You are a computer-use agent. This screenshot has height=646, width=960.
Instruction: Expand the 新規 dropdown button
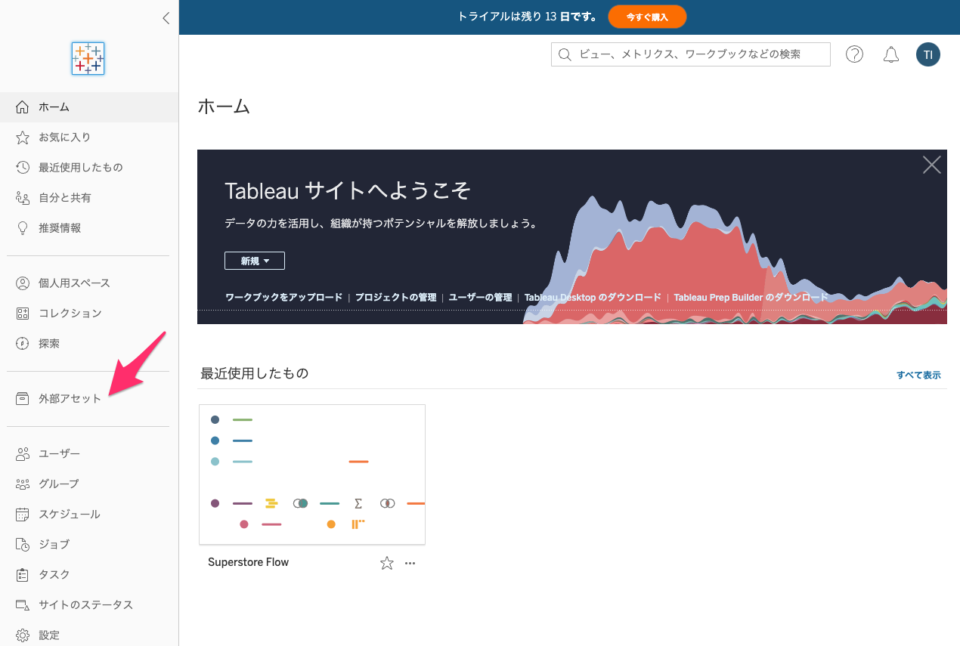[255, 261]
